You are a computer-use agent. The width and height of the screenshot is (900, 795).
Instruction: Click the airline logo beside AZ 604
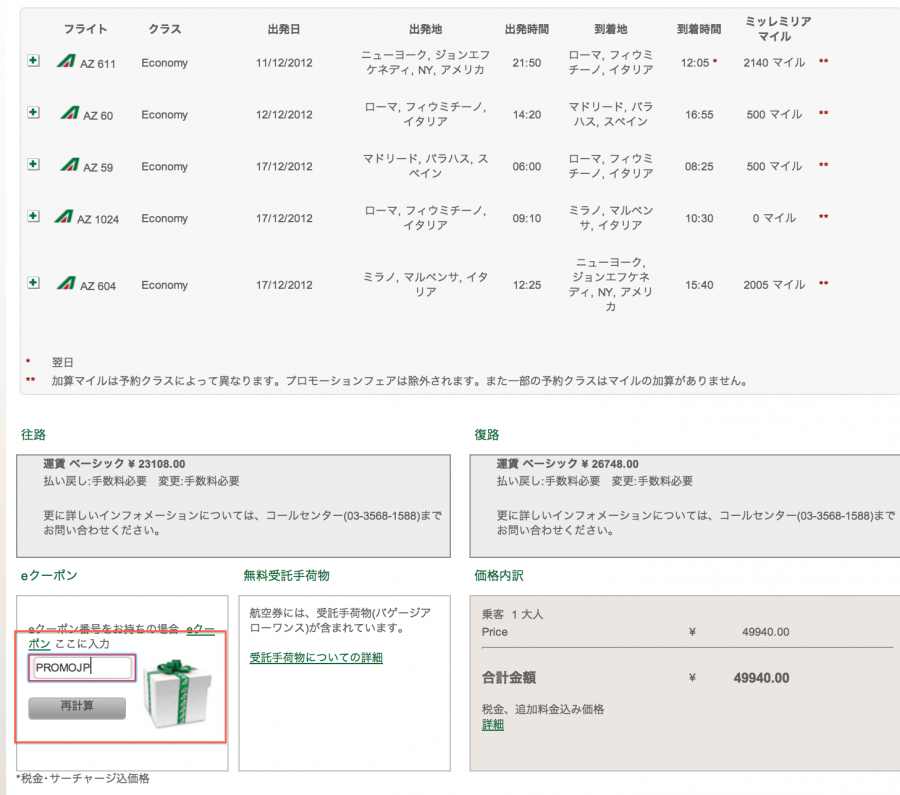tap(68, 284)
